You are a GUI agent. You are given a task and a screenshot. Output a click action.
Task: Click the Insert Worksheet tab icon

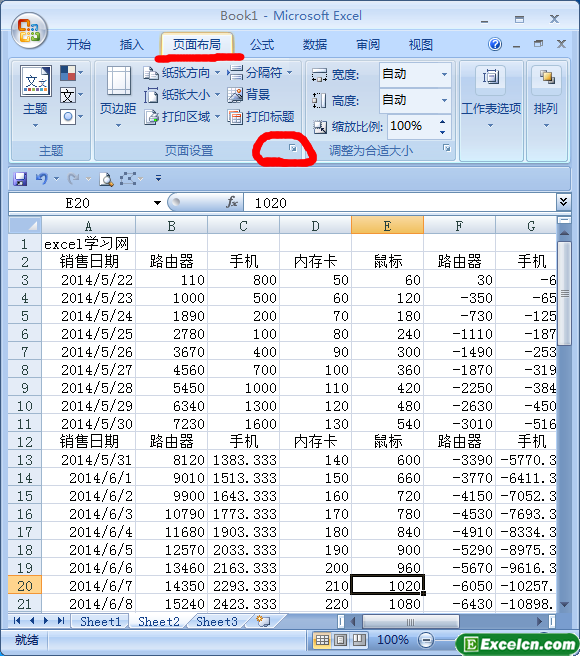tap(263, 621)
